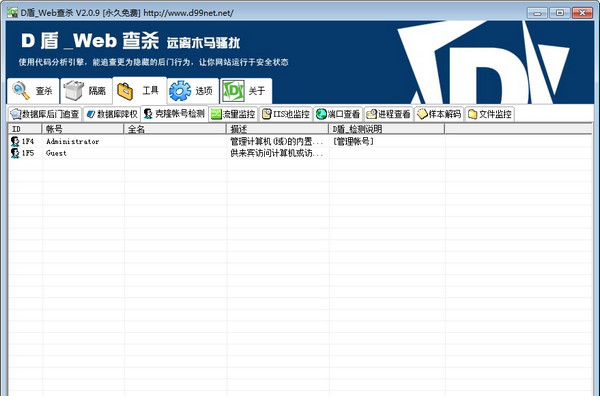Sort by the 全名 column header
600x411 pixels.
point(175,129)
